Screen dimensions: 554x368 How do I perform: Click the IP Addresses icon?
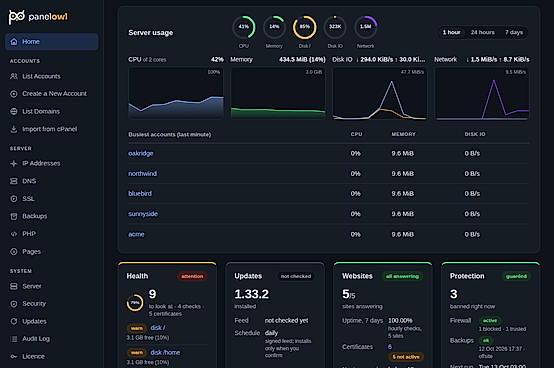(x=14, y=163)
